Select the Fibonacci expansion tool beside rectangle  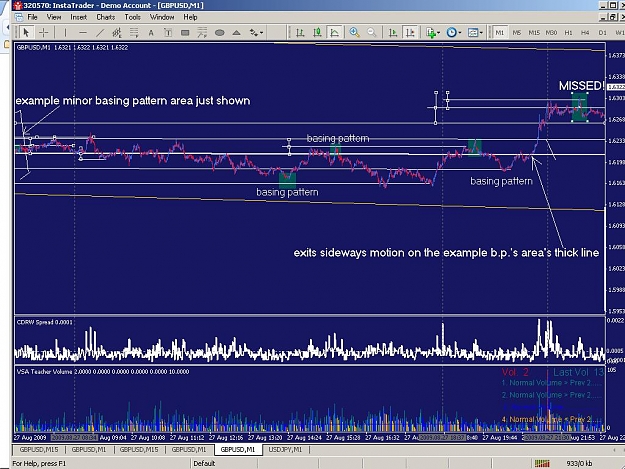[202, 32]
